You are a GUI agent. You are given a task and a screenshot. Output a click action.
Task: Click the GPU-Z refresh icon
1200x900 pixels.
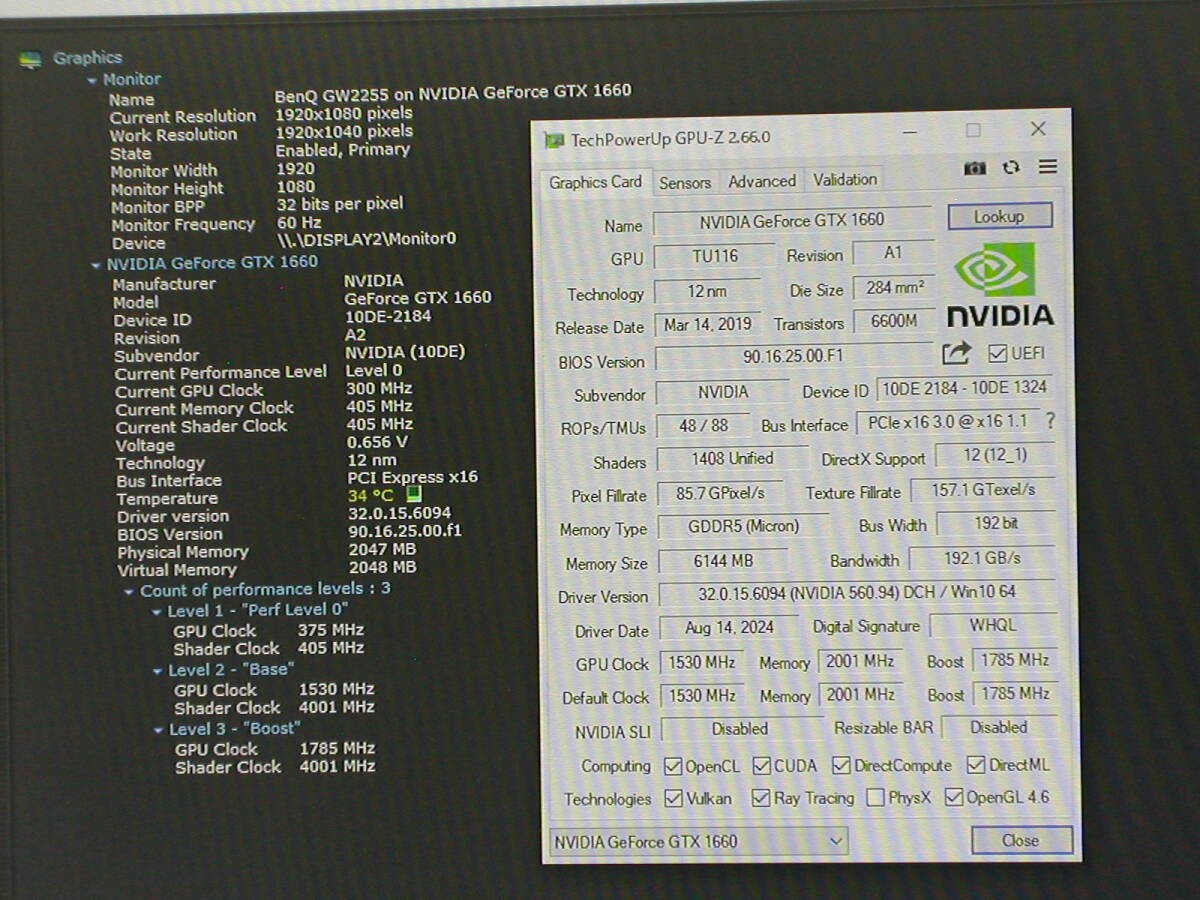(1011, 168)
